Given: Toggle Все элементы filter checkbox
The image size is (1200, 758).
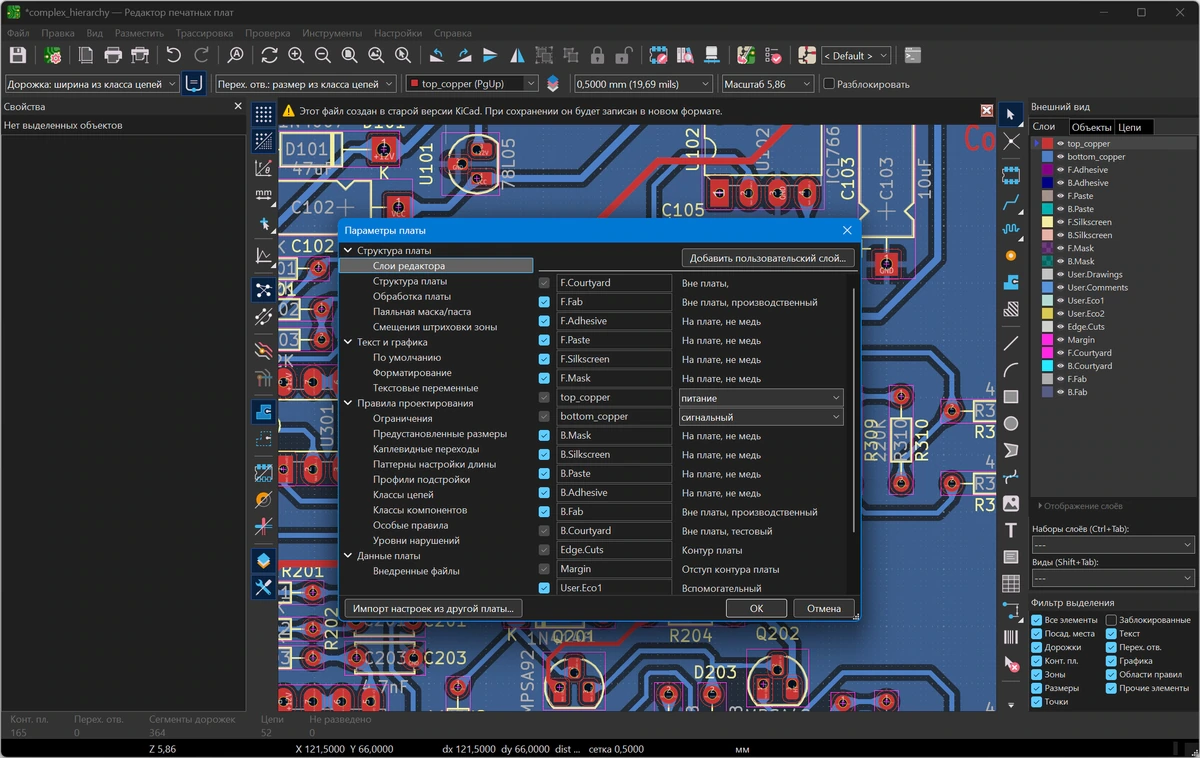Looking at the screenshot, I should click(x=1037, y=621).
